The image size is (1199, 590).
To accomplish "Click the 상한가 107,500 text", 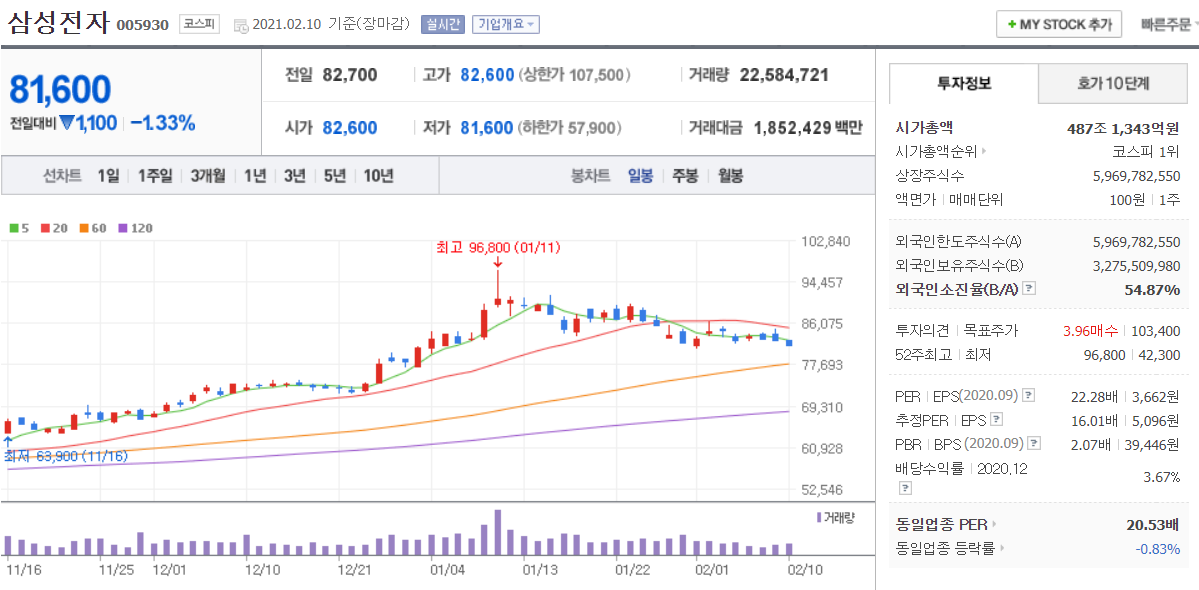I will point(575,75).
